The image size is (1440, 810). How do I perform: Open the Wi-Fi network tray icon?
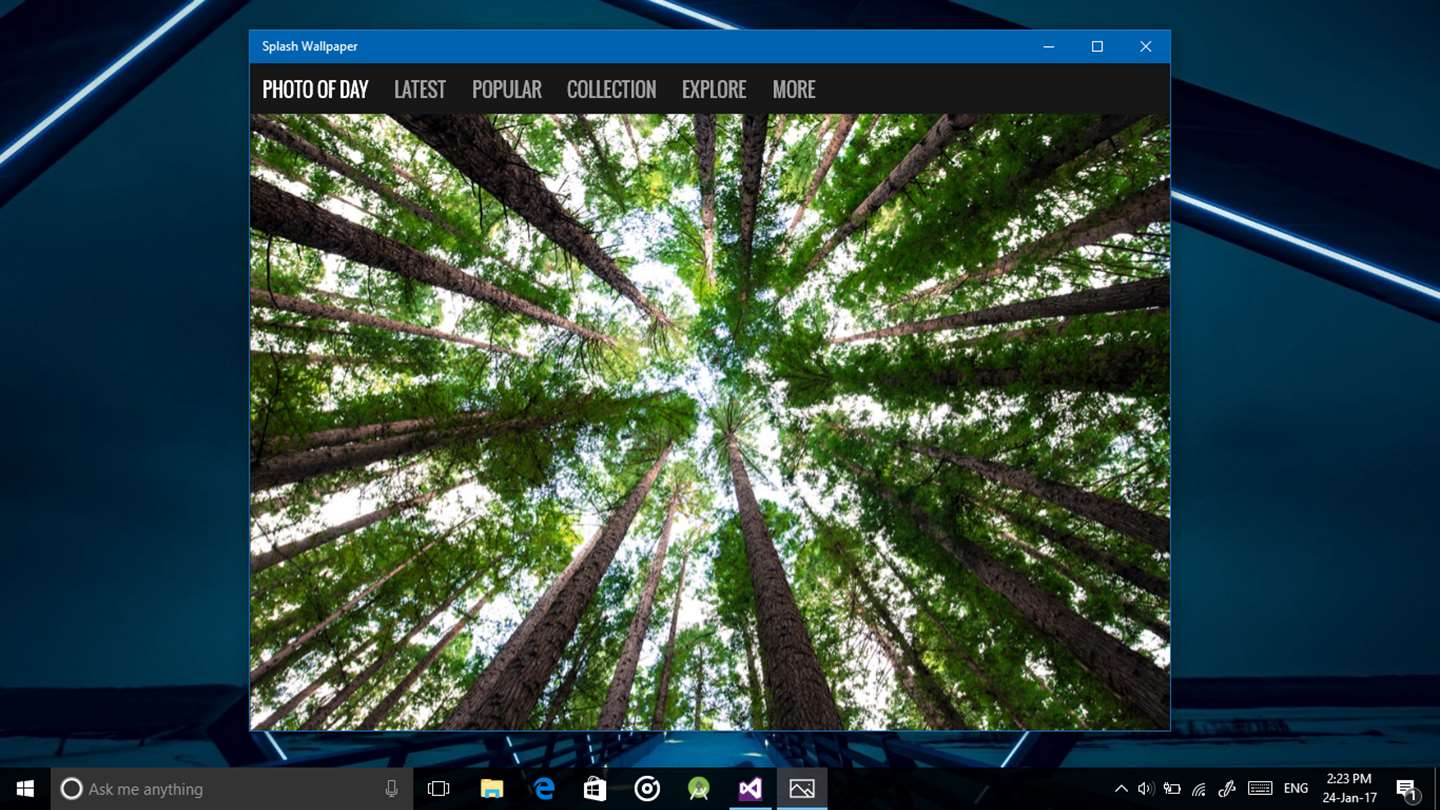click(x=1199, y=789)
